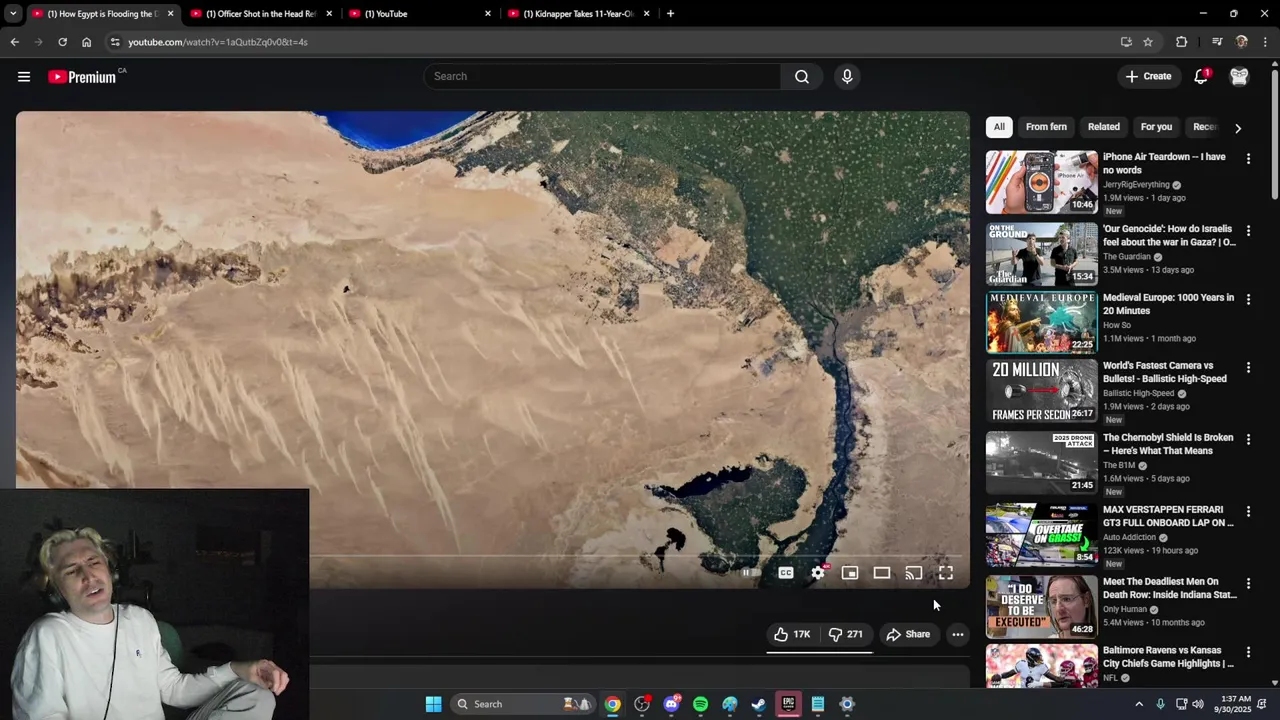The height and width of the screenshot is (720, 1280).
Task: Select the From fern filter chip
Action: tap(1046, 127)
